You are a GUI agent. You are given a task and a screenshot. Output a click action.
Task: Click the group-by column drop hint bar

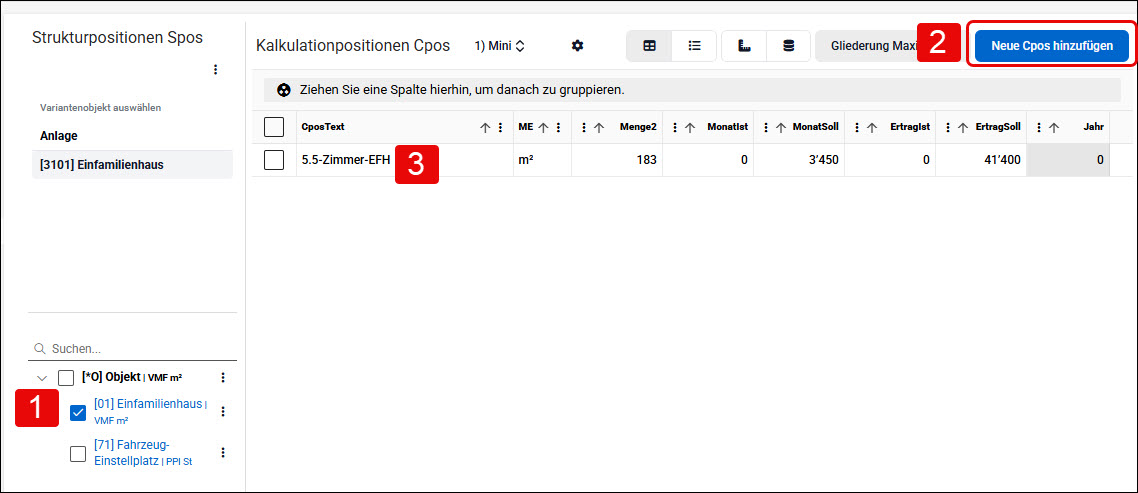[692, 90]
